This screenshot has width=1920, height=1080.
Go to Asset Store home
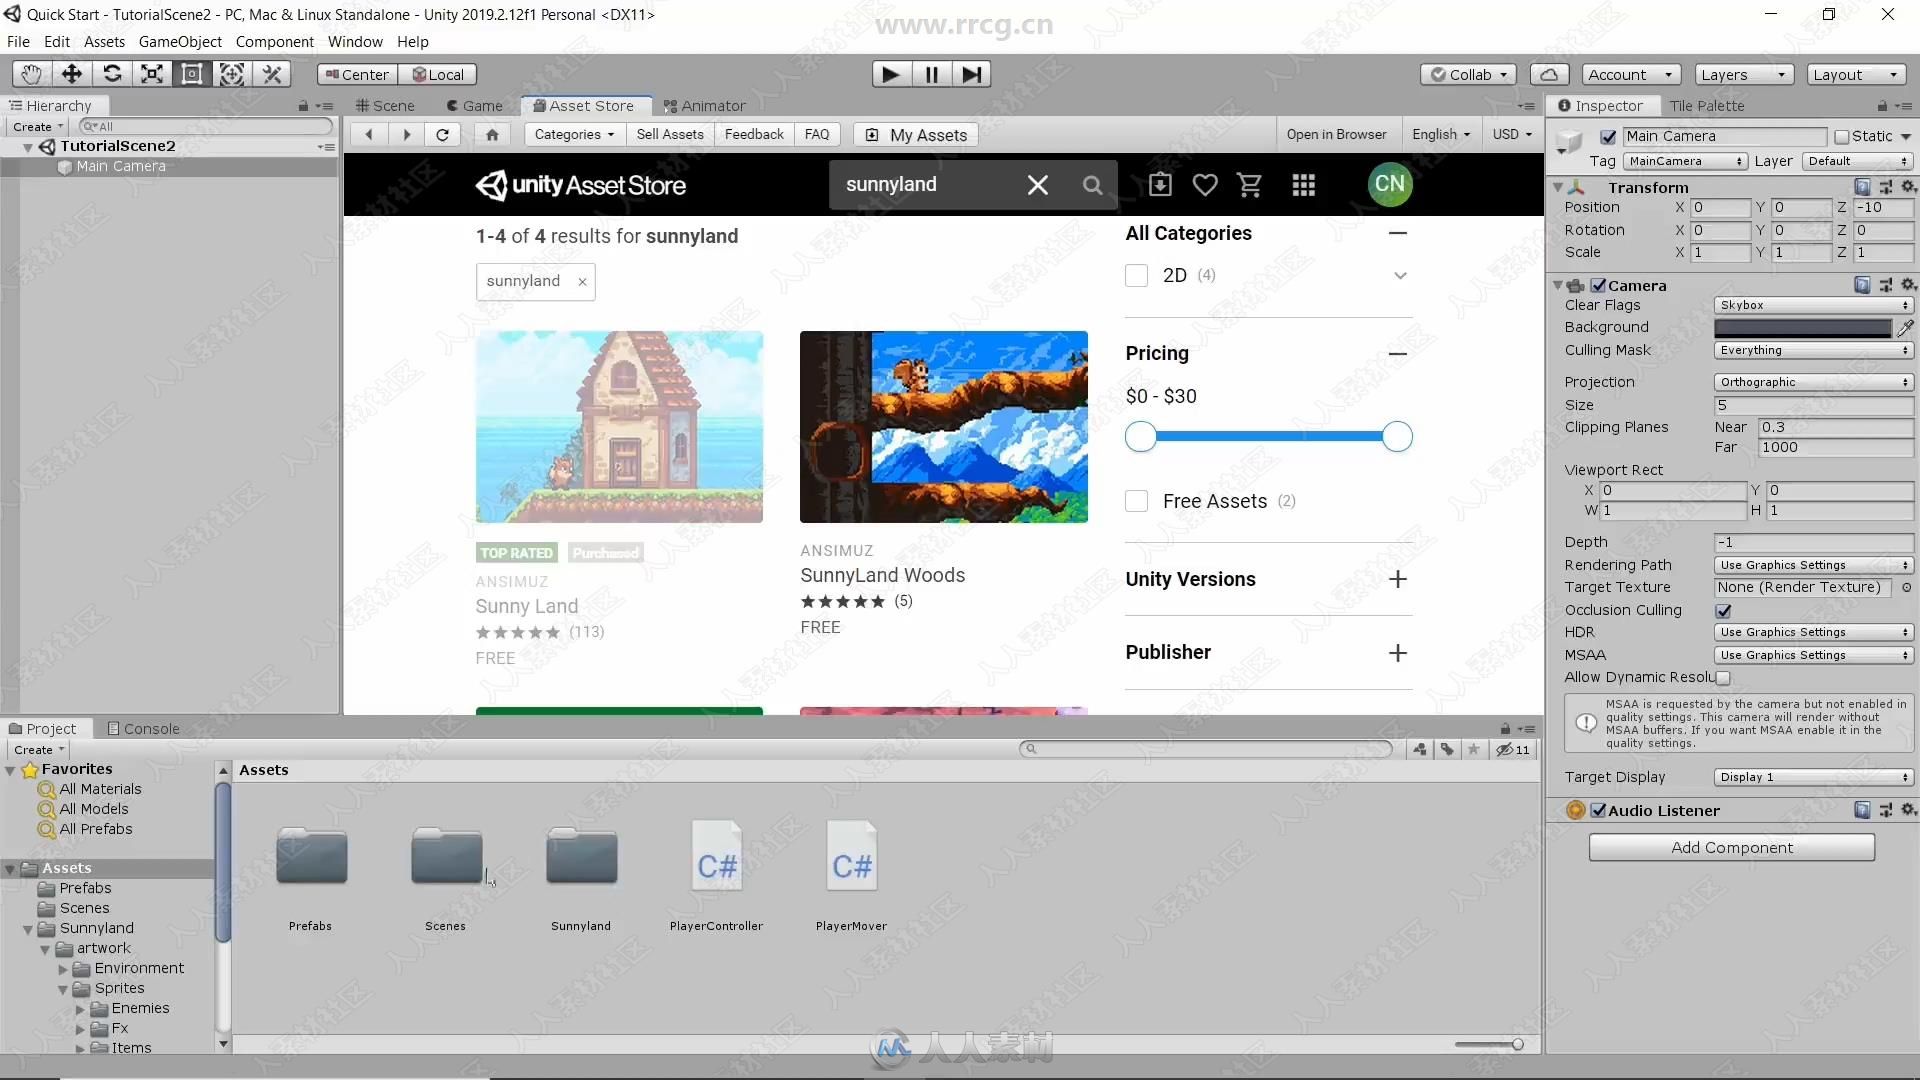(x=492, y=134)
